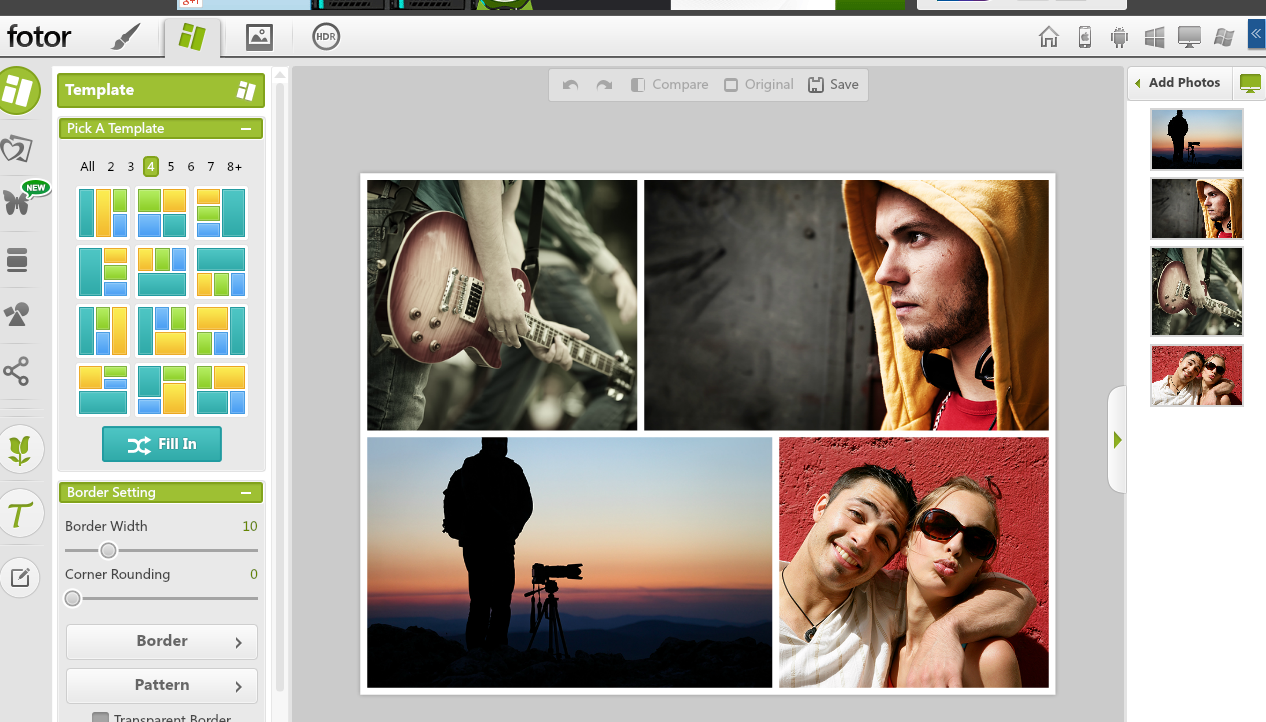
Task: Toggle the Transparent Border checkbox
Action: pos(100,717)
